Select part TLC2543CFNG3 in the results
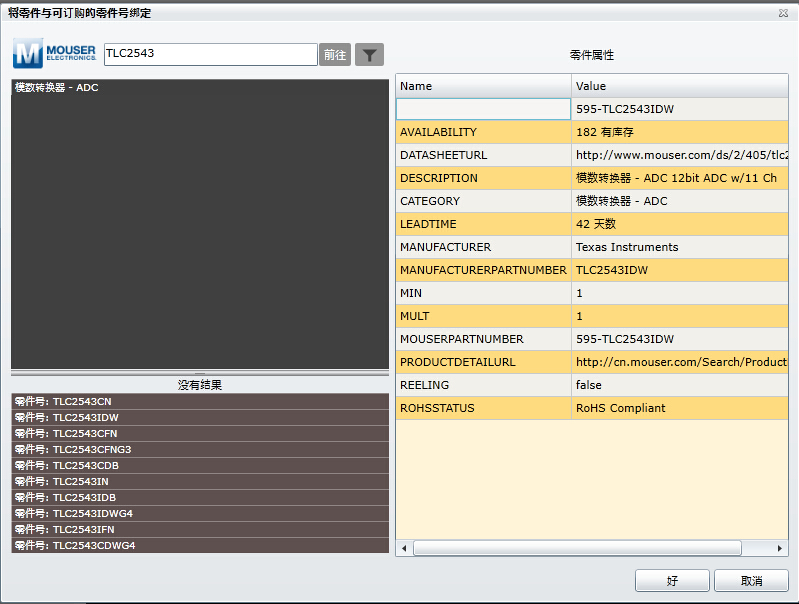The image size is (799, 604). click(200, 449)
